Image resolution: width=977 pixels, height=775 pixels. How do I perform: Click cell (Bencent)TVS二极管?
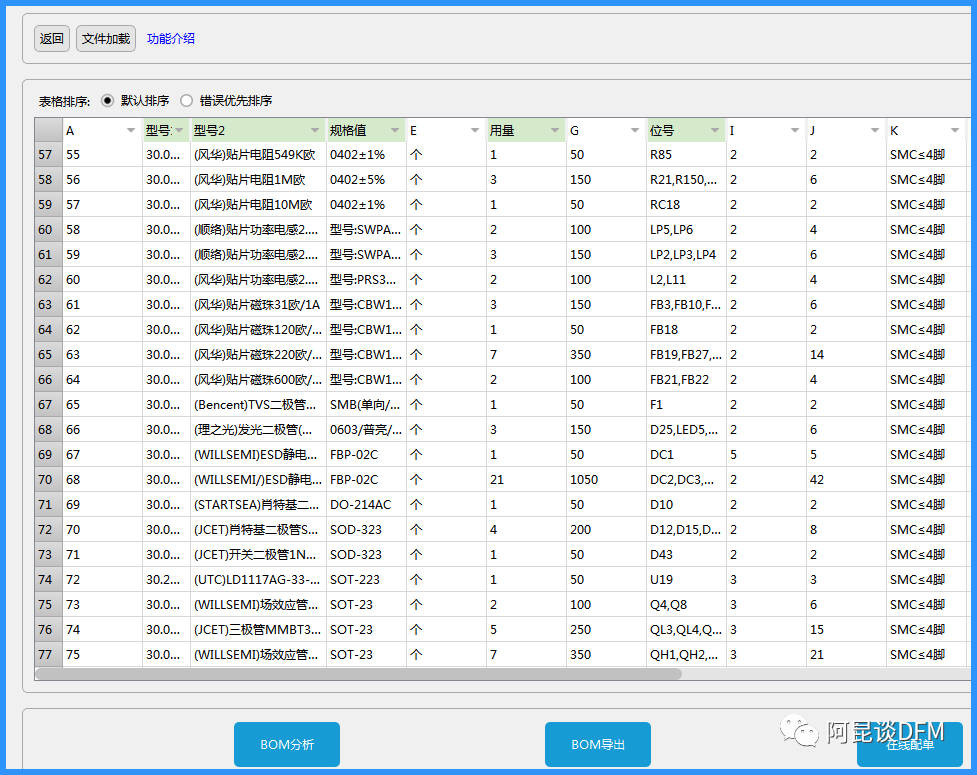pos(258,404)
